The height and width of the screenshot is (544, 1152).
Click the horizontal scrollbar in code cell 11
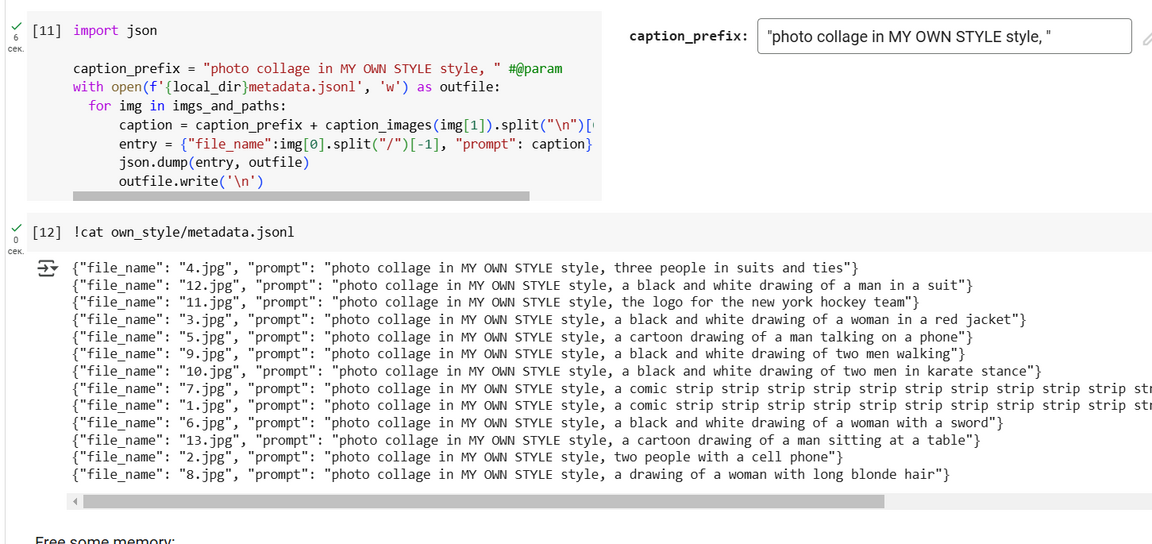click(x=300, y=196)
